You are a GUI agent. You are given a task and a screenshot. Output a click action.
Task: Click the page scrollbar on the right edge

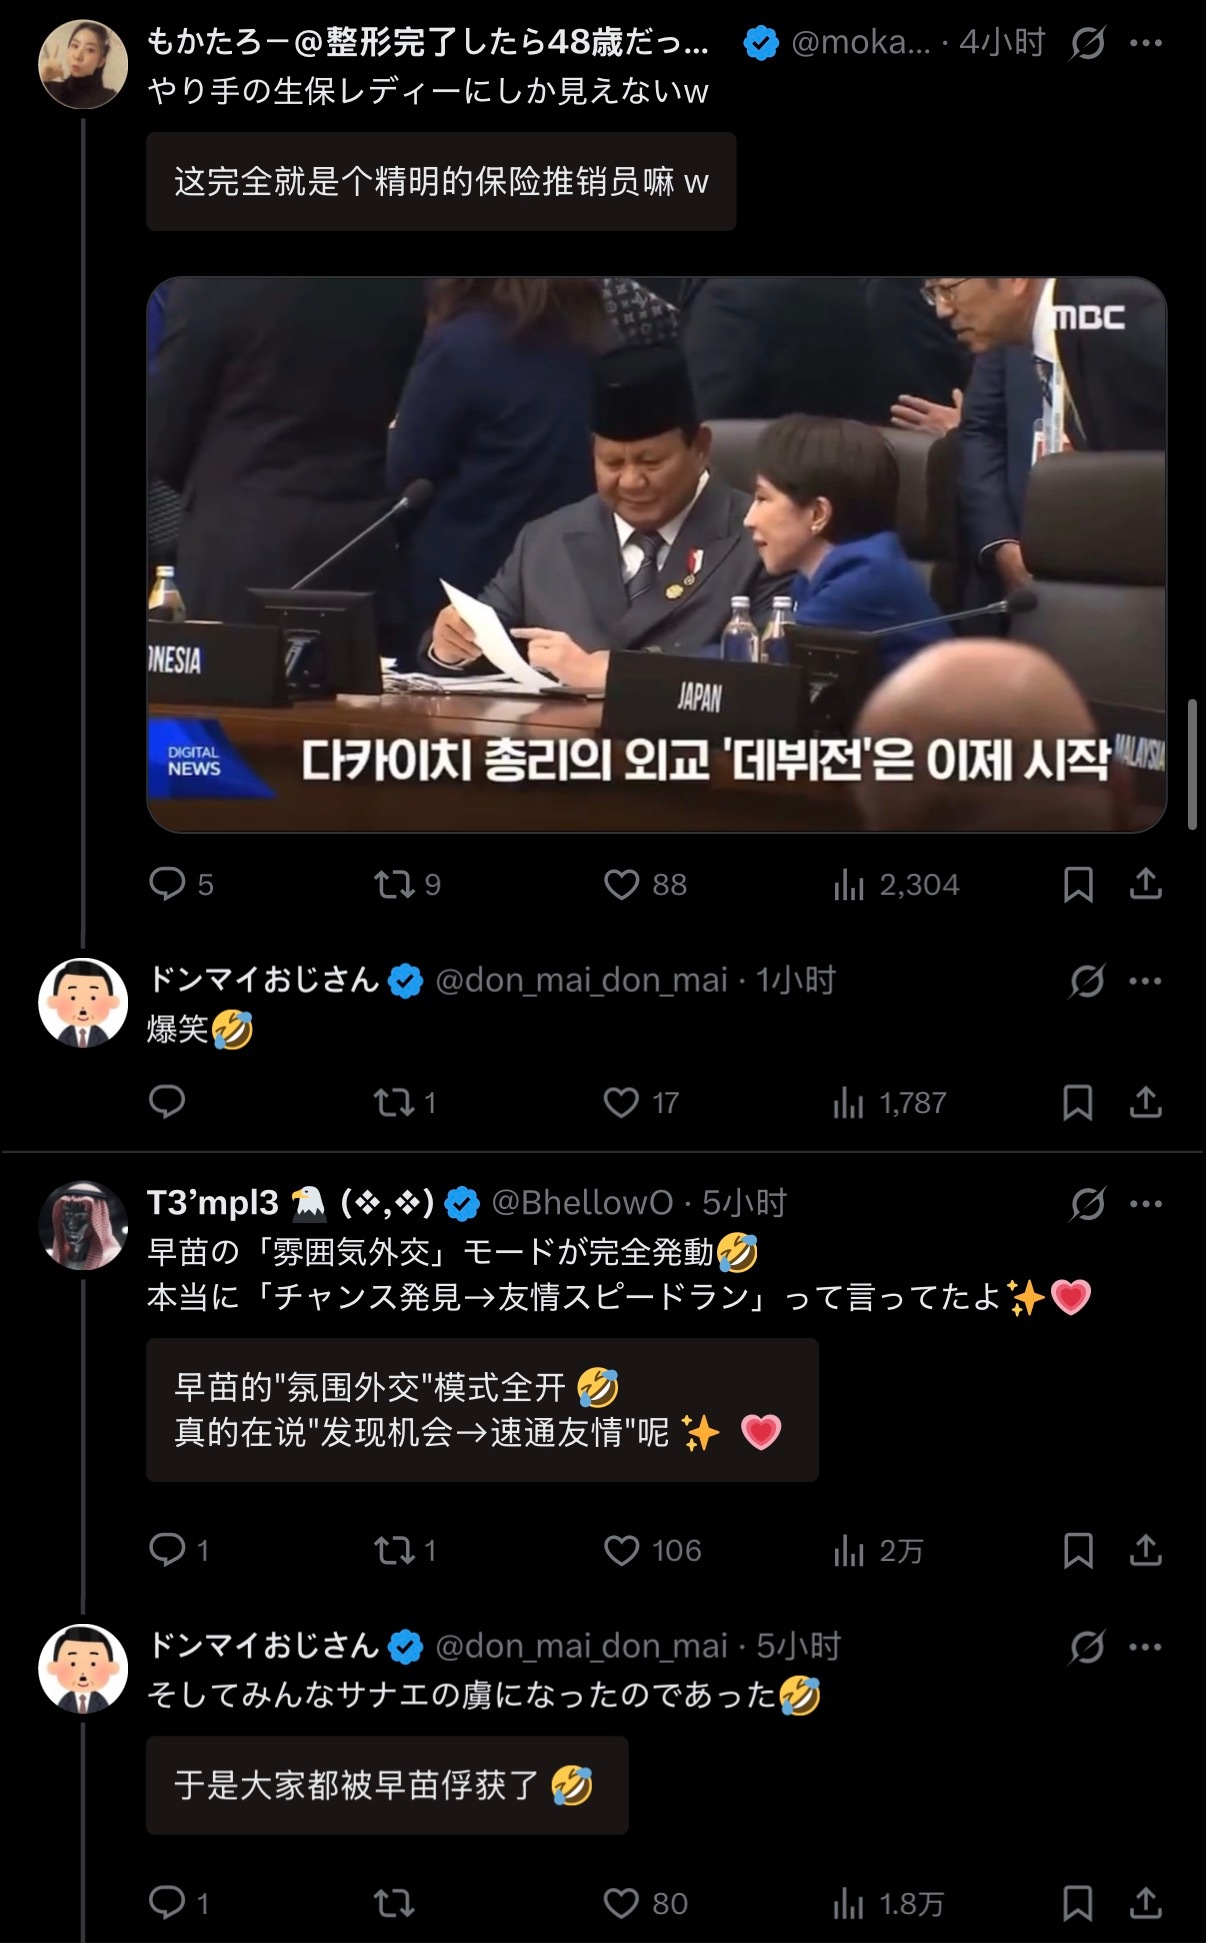coord(1192,765)
